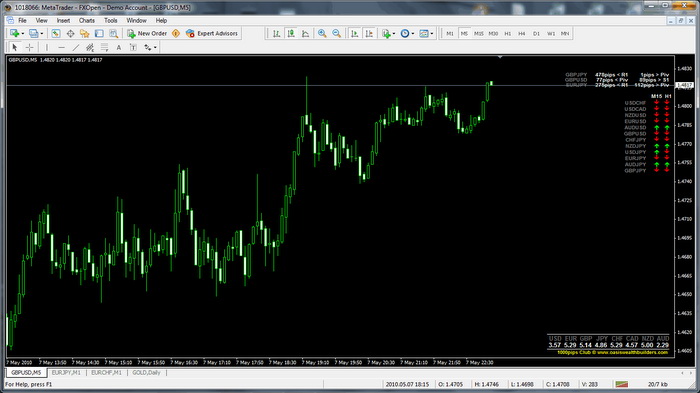This screenshot has height=393, width=700.
Task: Open the Window menu
Action: pos(136,21)
